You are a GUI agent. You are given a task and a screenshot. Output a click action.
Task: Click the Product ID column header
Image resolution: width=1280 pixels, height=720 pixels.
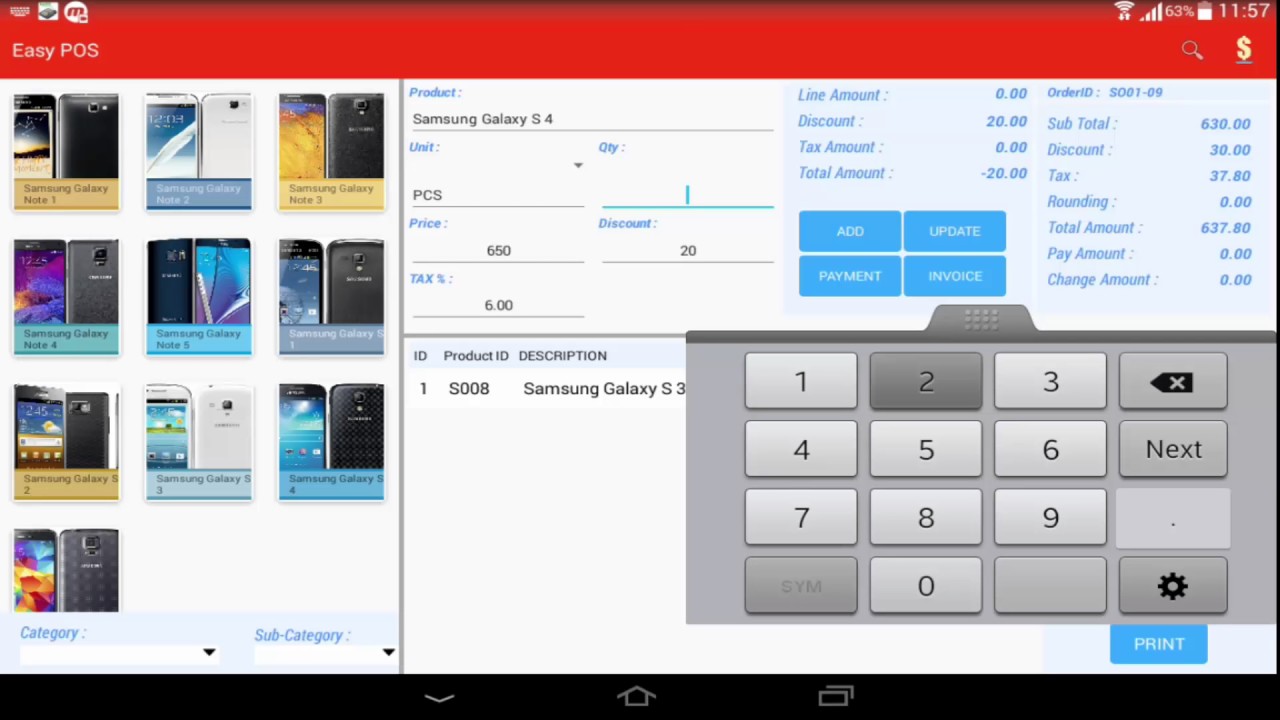(x=476, y=355)
